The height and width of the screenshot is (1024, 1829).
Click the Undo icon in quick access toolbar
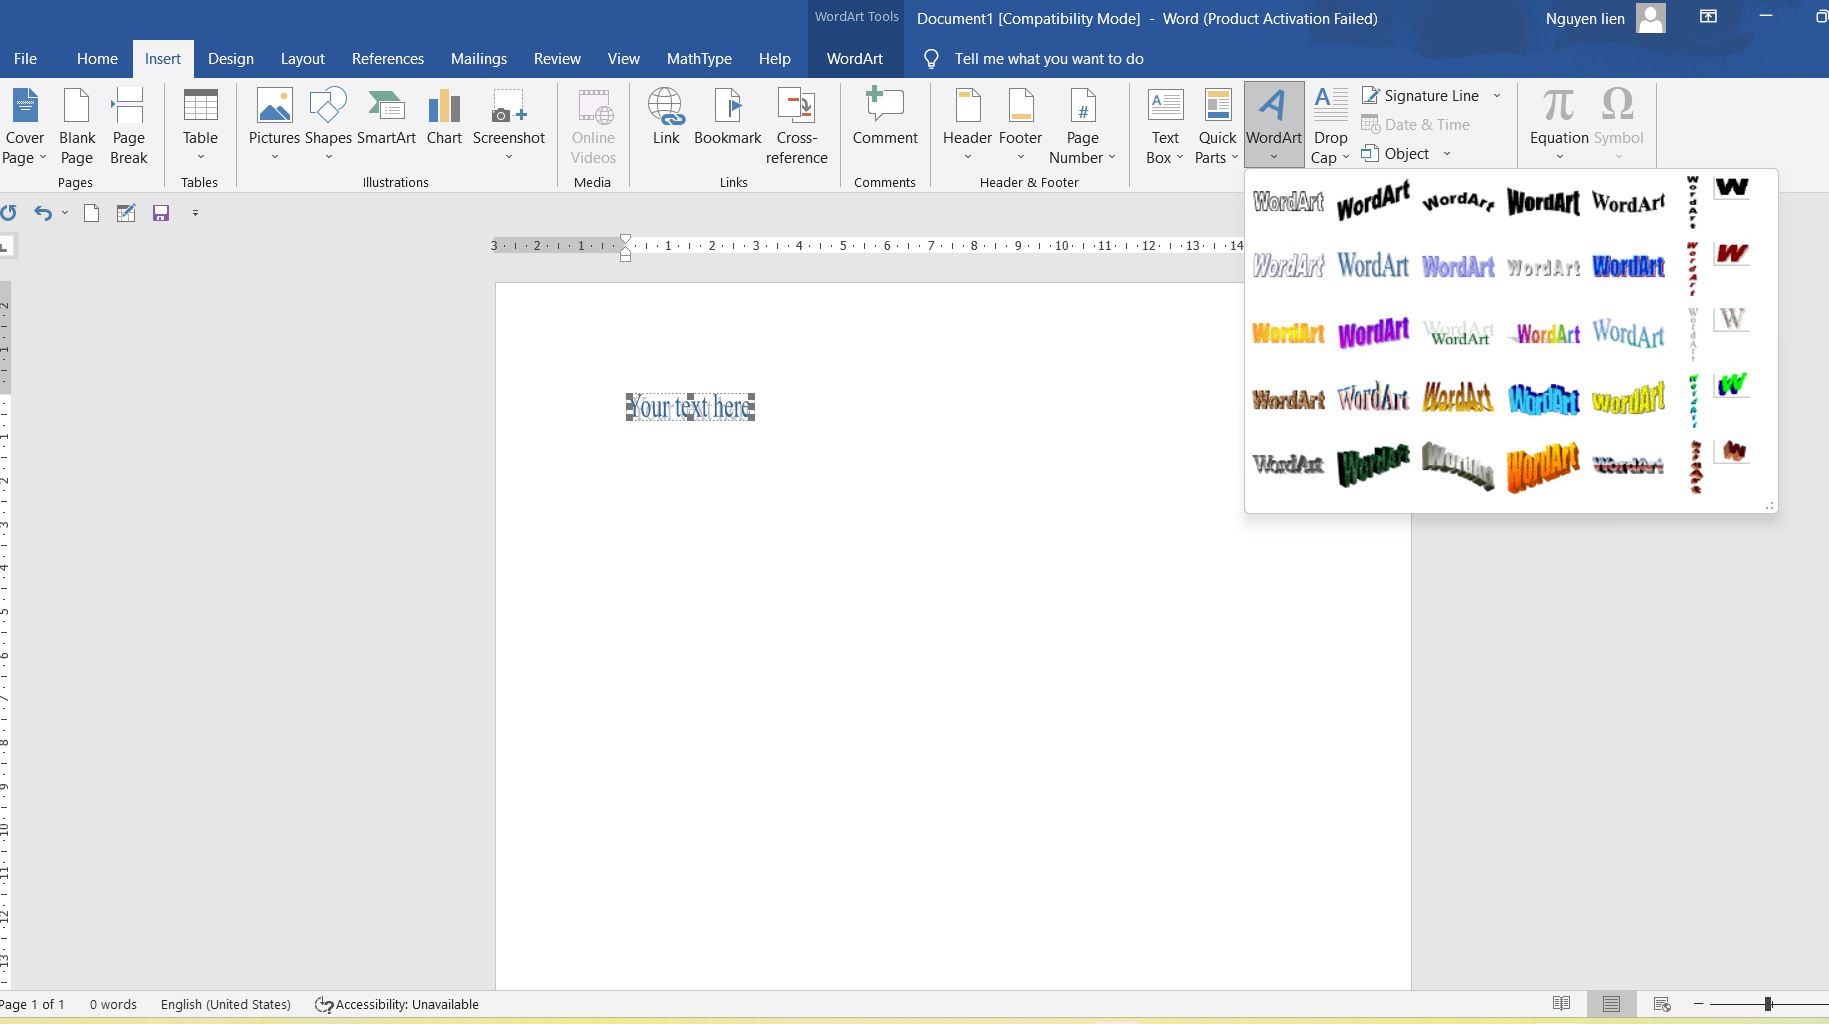coord(42,213)
